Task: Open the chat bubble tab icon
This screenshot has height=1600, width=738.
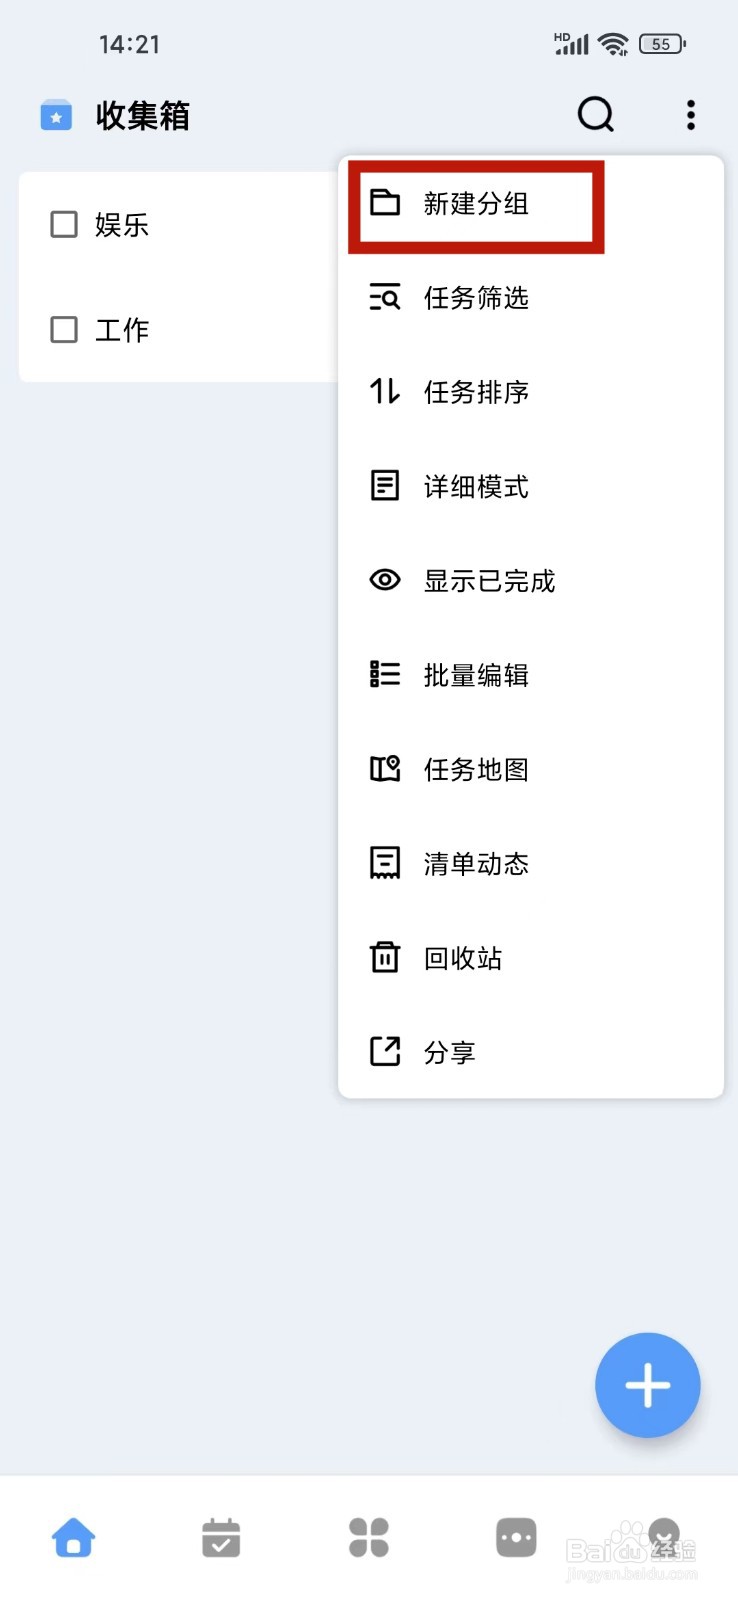Action: point(516,1537)
